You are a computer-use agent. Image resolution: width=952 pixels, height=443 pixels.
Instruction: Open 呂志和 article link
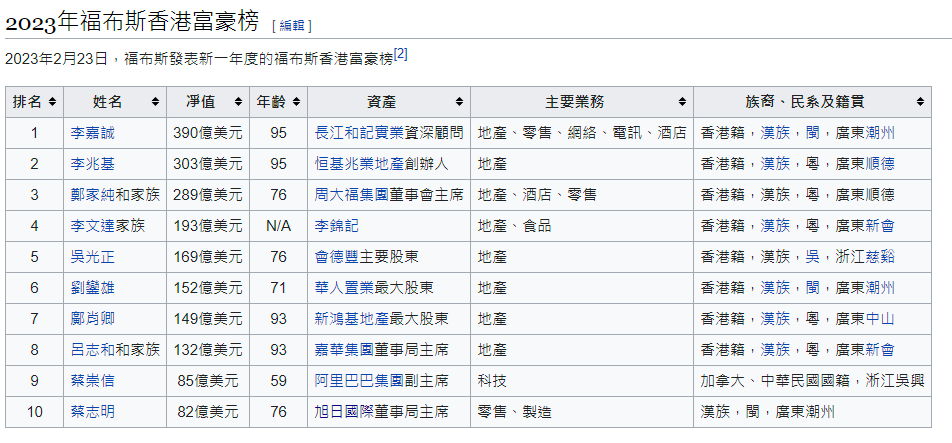[92, 350]
